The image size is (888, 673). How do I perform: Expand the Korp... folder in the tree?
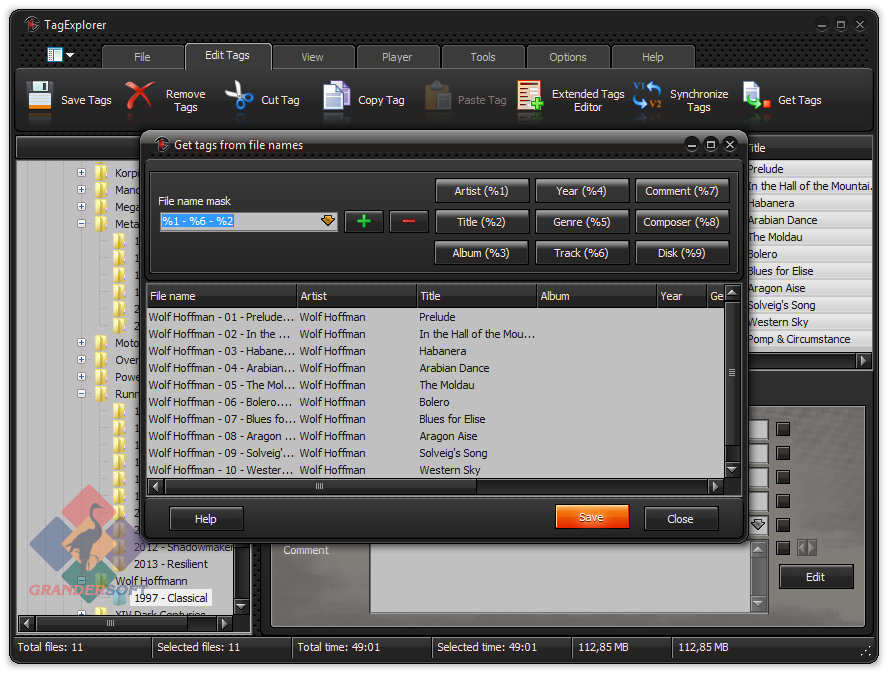pyautogui.click(x=81, y=173)
